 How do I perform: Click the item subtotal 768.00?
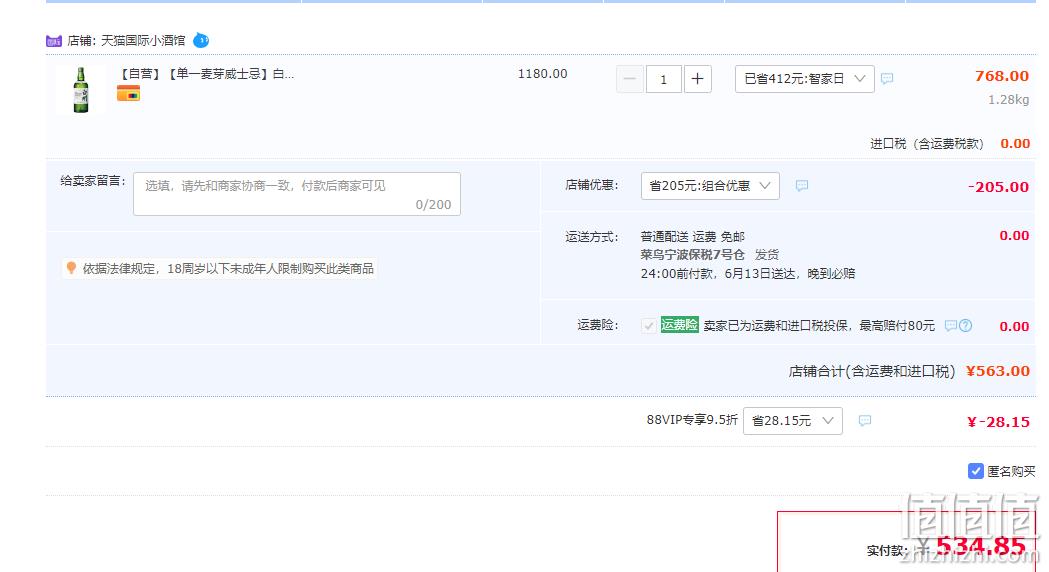coord(1002,76)
